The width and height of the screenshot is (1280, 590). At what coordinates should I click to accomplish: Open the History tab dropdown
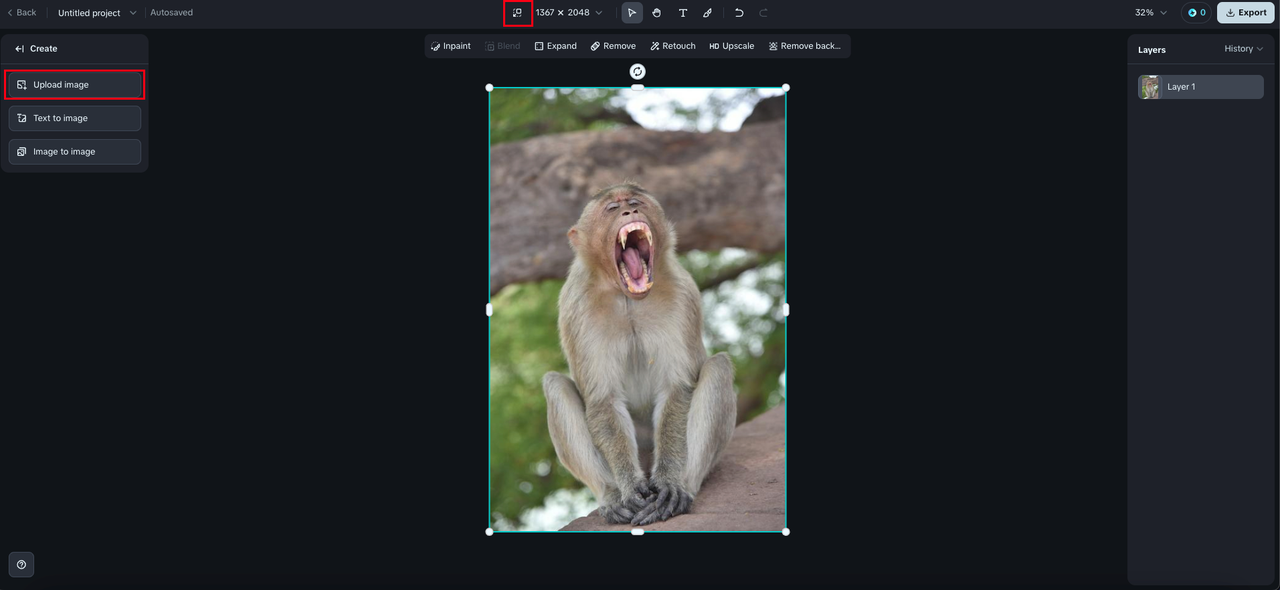(x=1243, y=49)
